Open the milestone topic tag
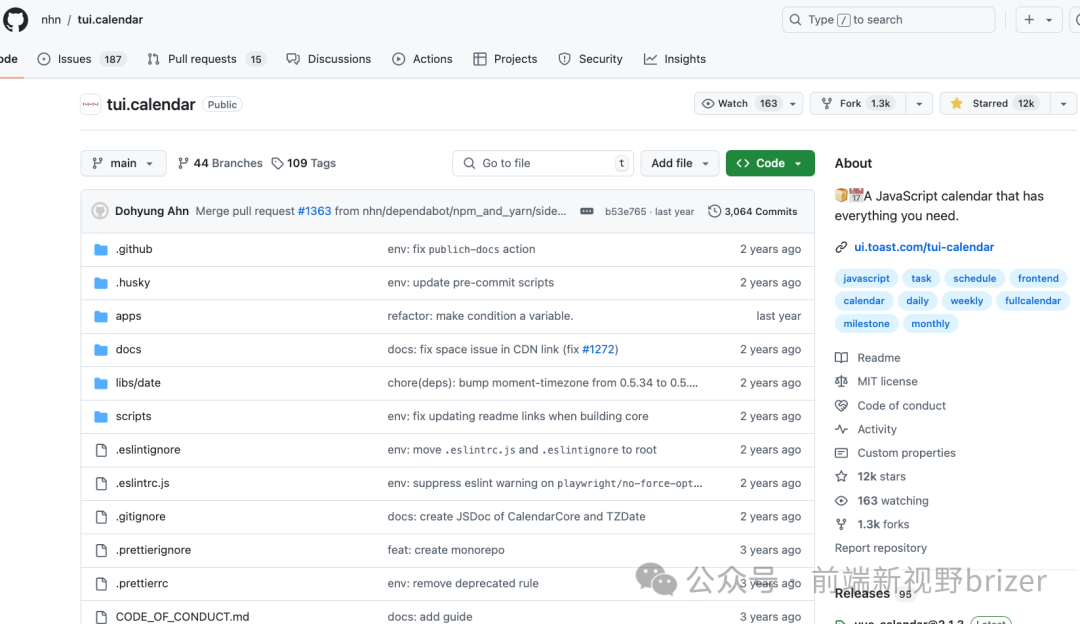Viewport: 1080px width, 624px height. (866, 324)
